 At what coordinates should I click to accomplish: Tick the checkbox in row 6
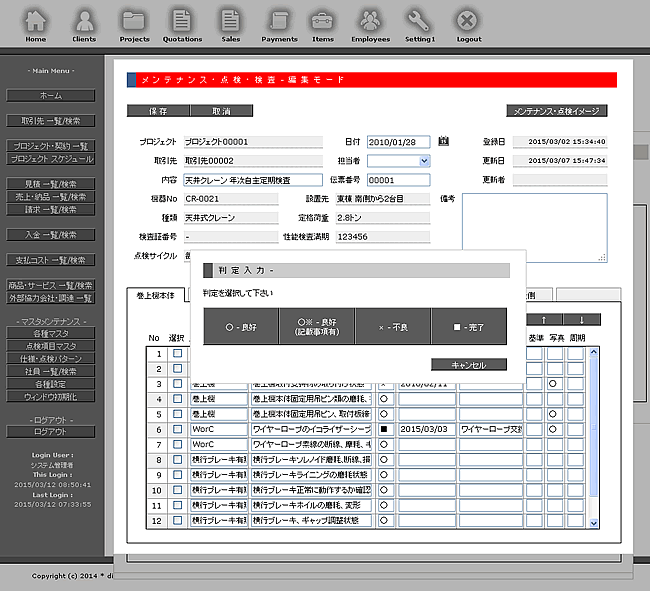177,429
